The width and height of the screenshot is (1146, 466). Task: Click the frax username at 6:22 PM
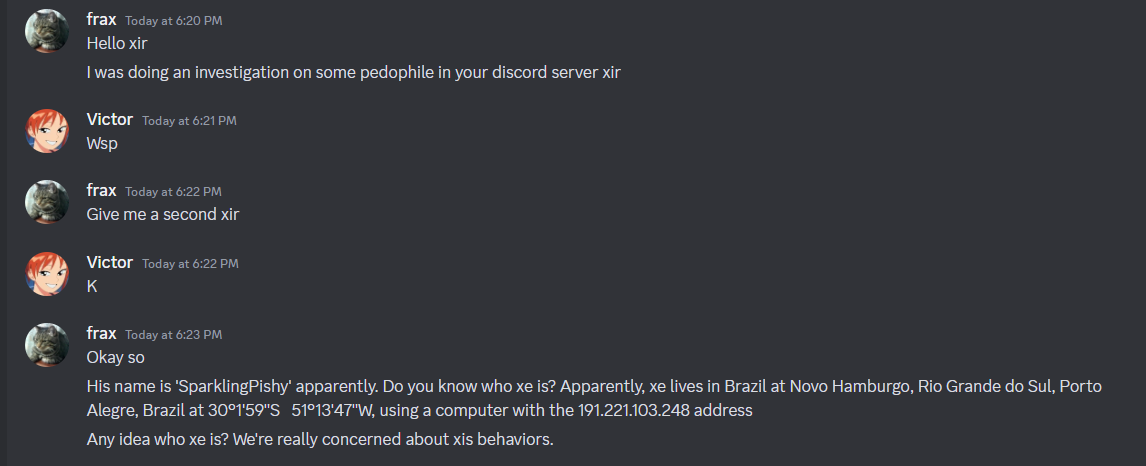pyautogui.click(x=101, y=191)
